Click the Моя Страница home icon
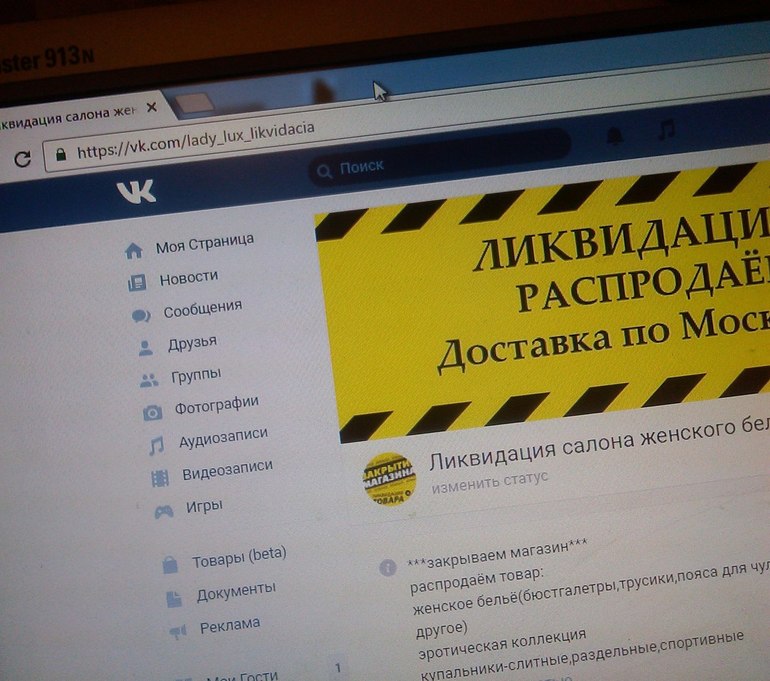 pyautogui.click(x=133, y=250)
